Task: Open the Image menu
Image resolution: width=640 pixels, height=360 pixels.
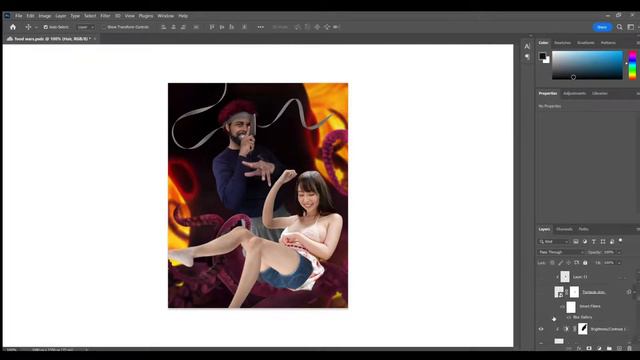Action: [44, 16]
